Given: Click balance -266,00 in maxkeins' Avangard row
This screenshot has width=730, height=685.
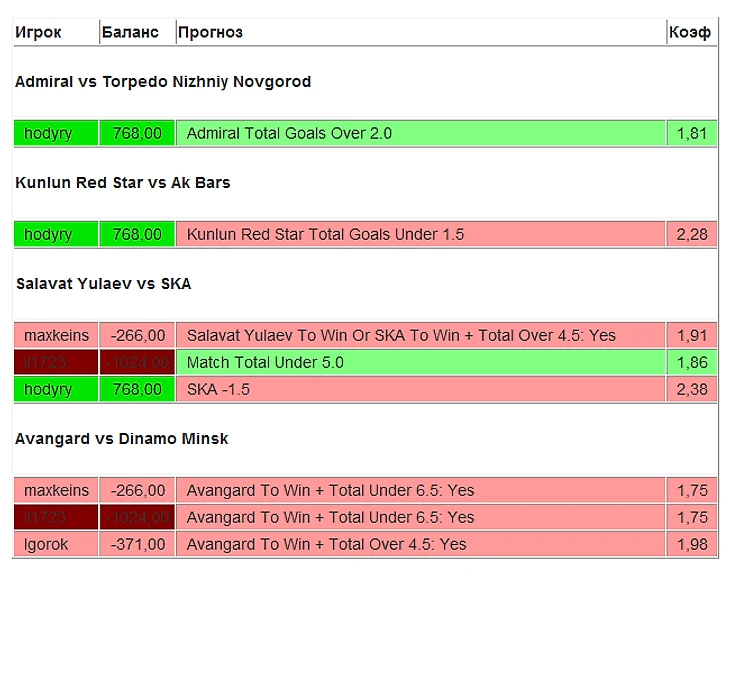Looking at the screenshot, I should tap(137, 490).
